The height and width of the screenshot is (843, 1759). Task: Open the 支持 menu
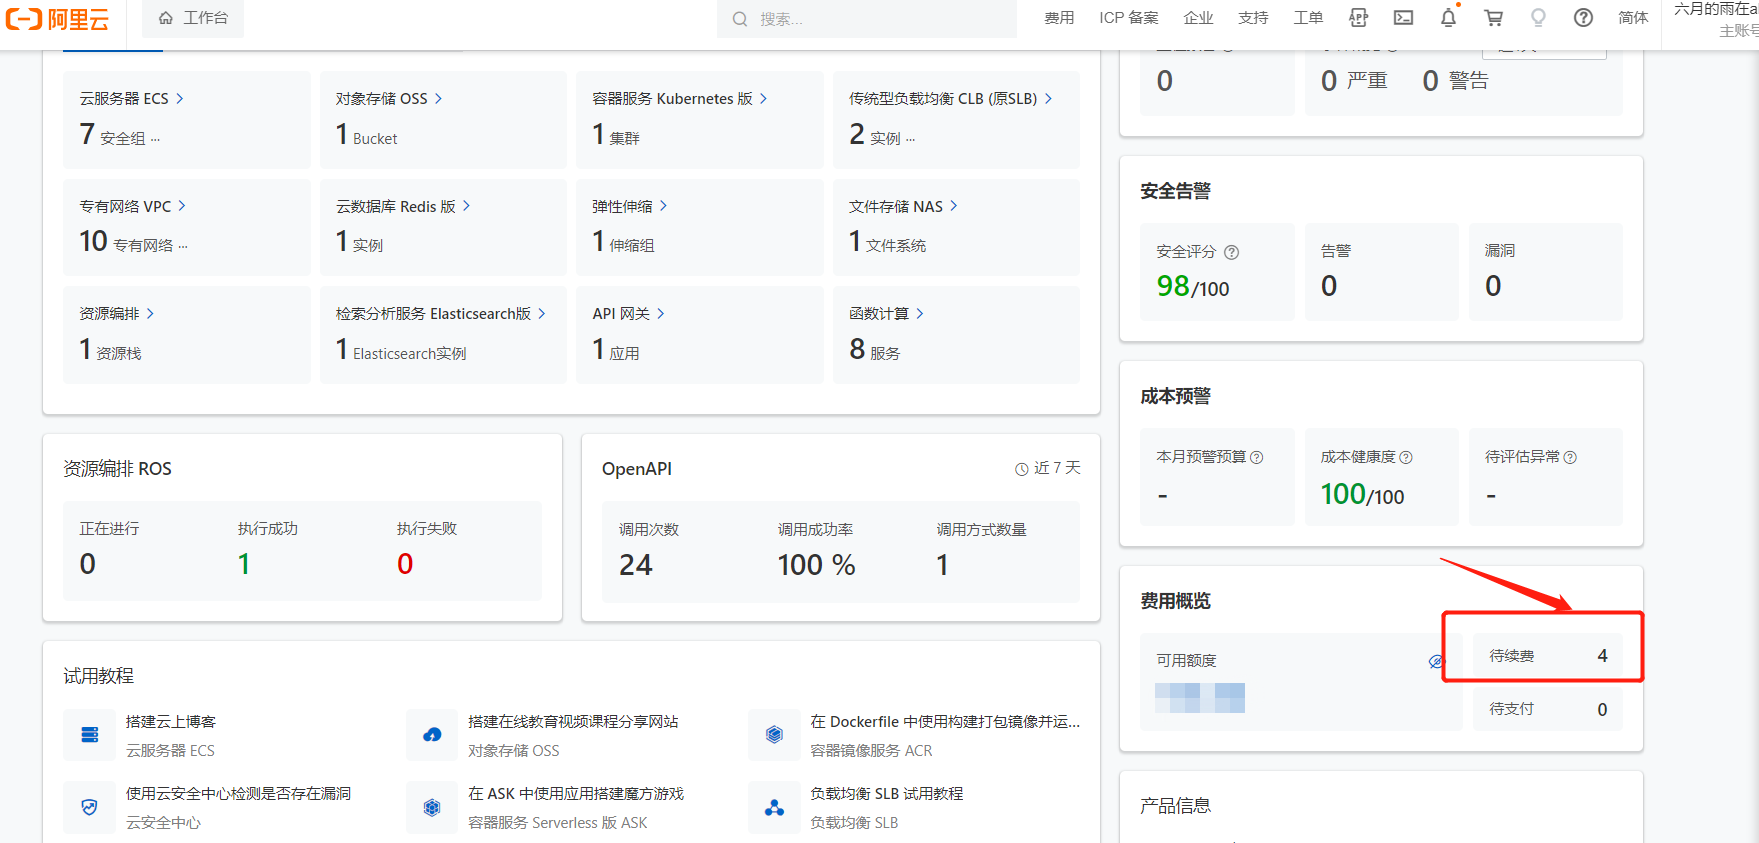click(1253, 18)
